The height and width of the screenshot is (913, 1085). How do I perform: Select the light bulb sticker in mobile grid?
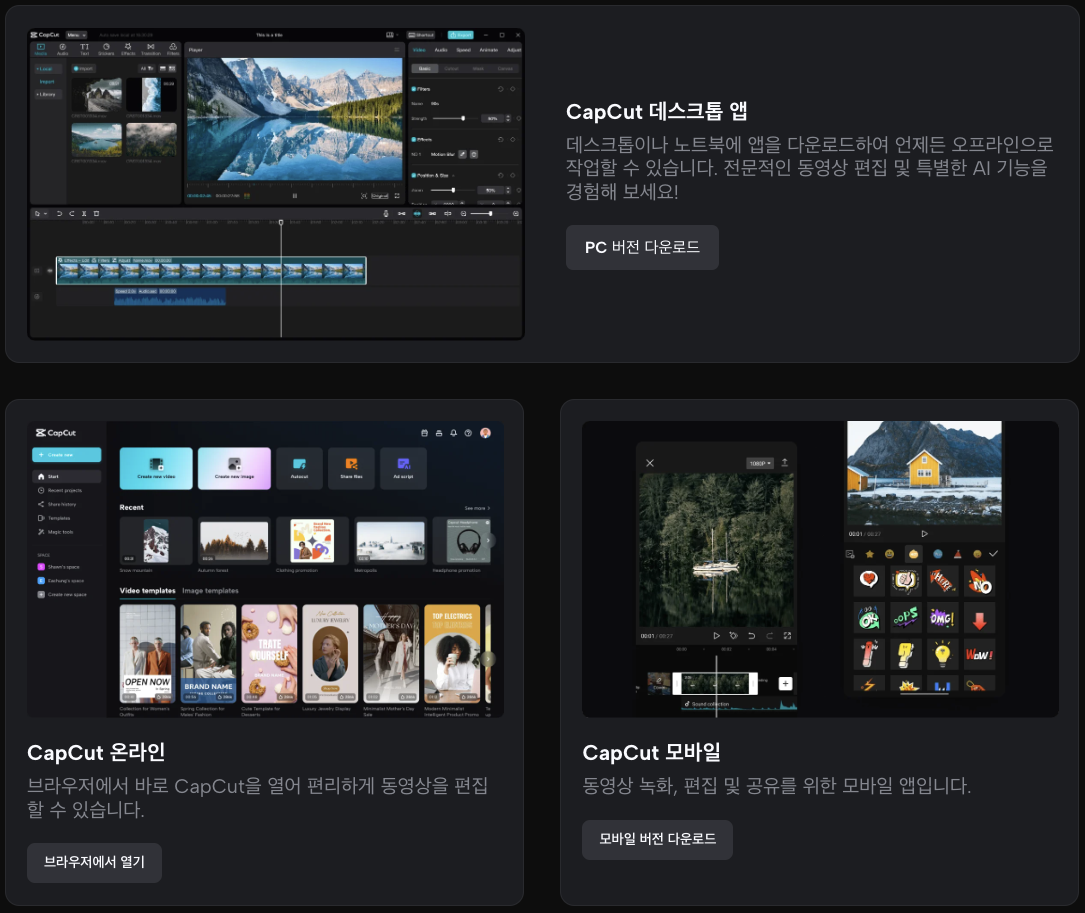[942, 653]
